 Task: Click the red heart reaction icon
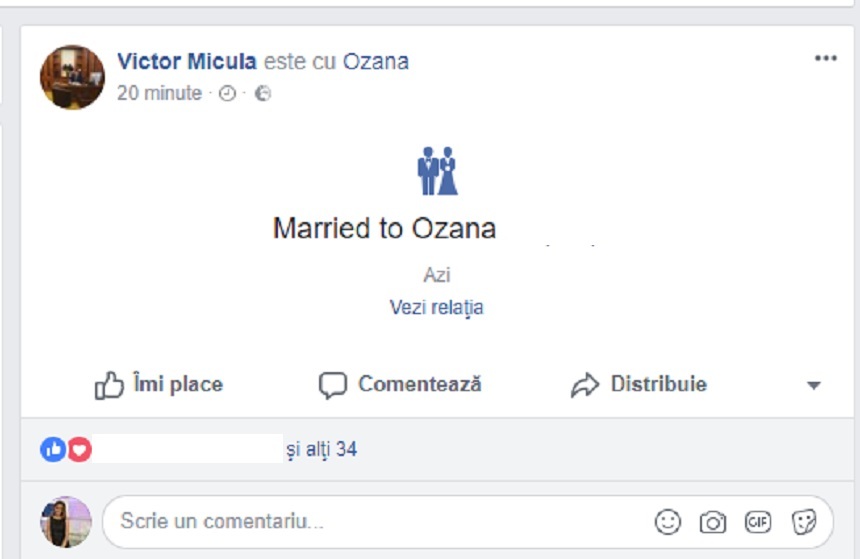coord(79,450)
